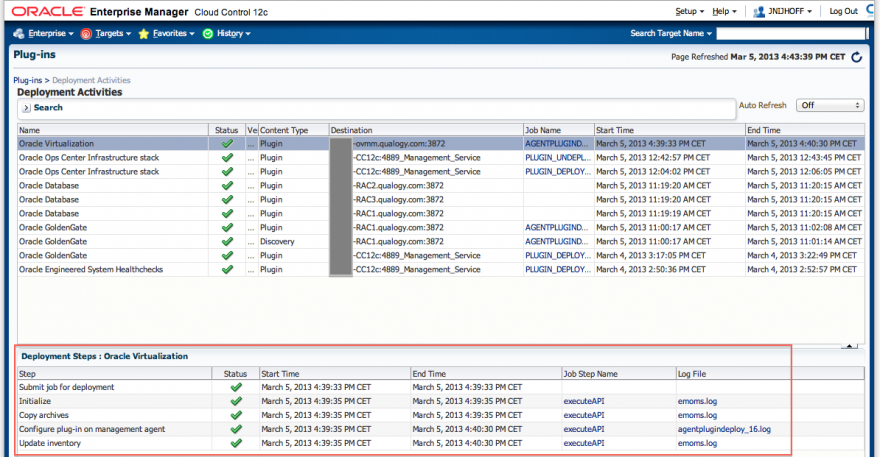
Task: Open the executeAPI link for Update inventory
Action: pos(584,444)
